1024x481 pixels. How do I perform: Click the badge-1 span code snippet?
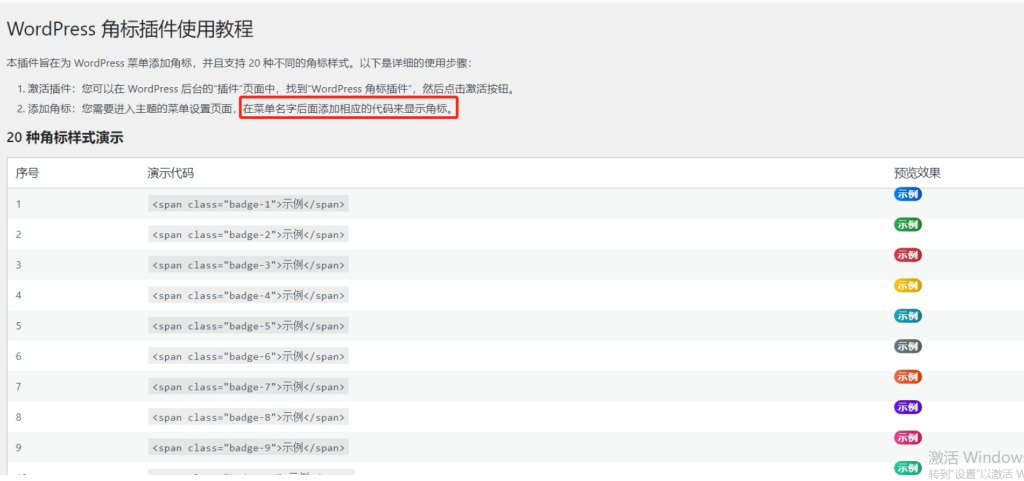248,204
